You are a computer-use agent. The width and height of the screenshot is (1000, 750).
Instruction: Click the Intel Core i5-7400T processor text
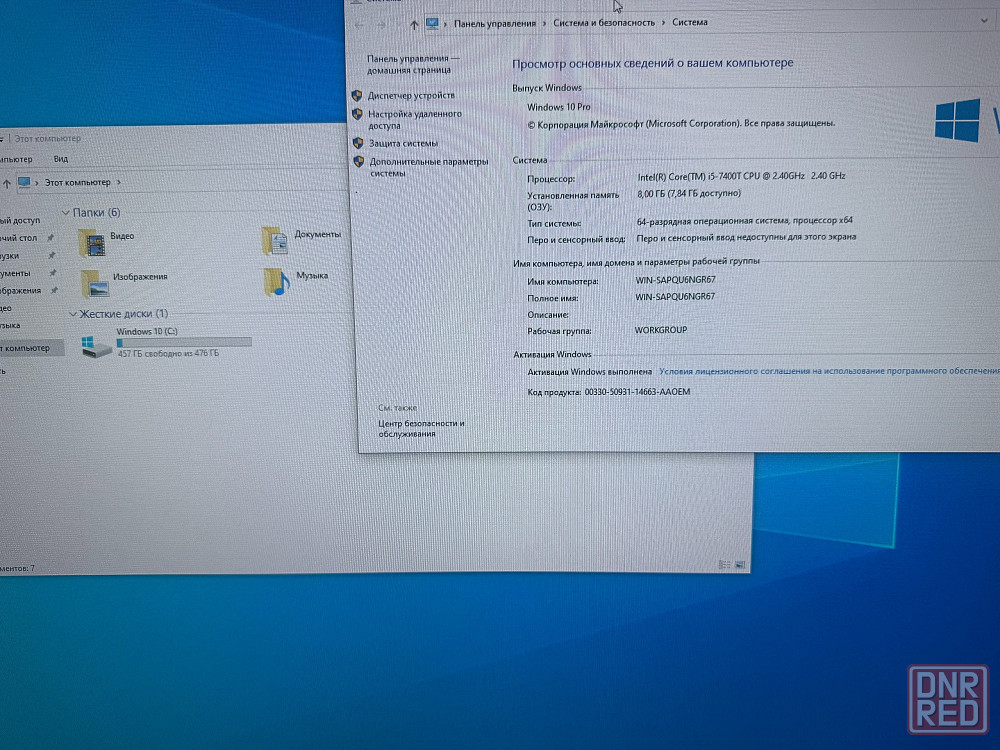(x=741, y=176)
